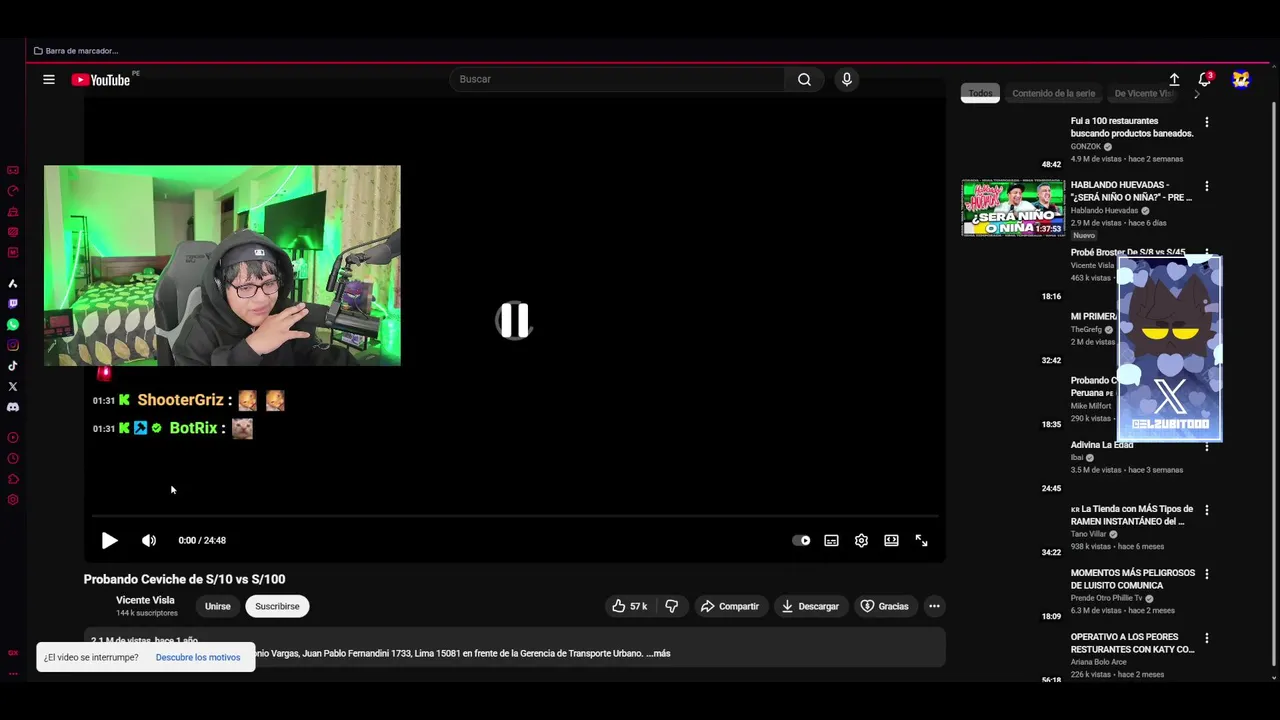Open the Barra de marcadores bookmarks folder

click(x=76, y=51)
